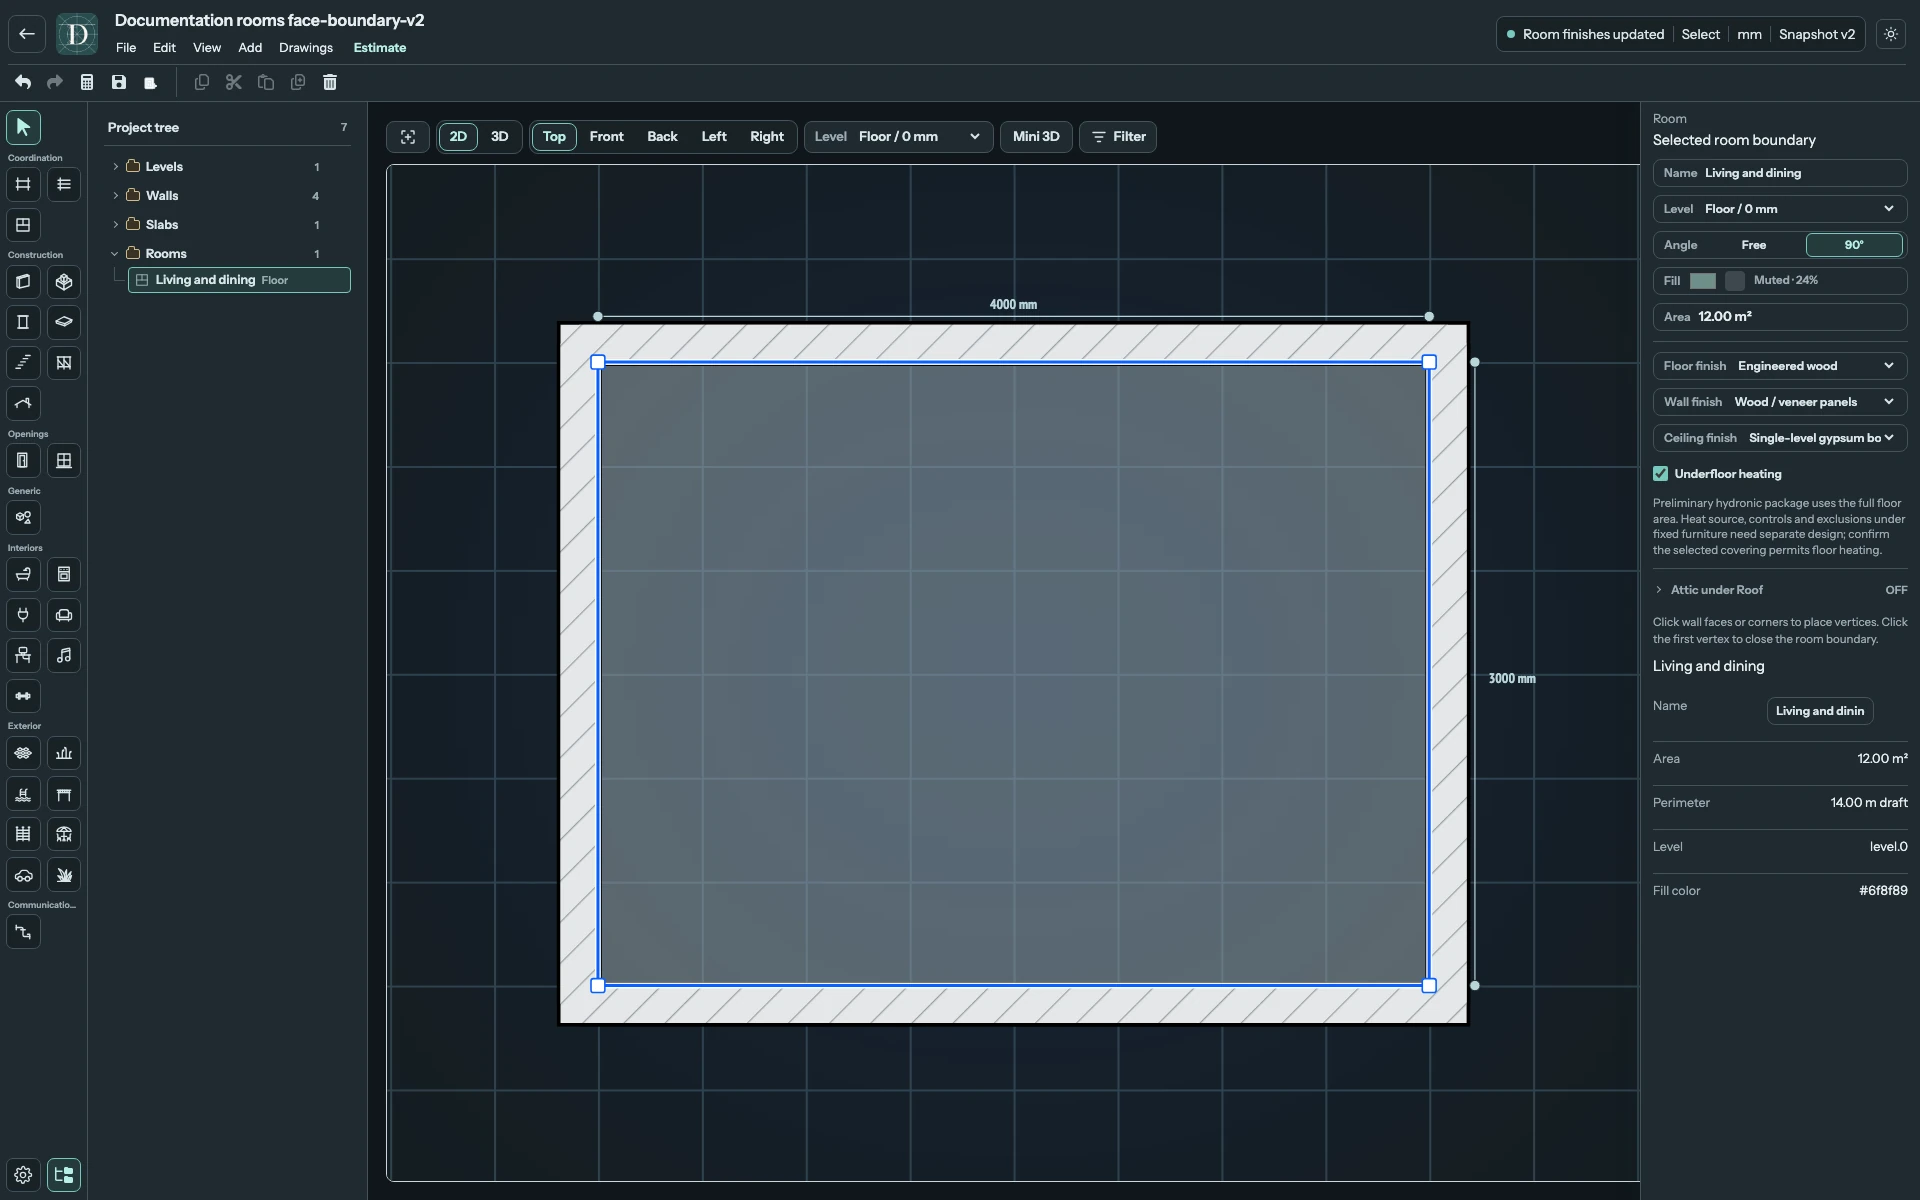
Task: Expand the Walls folder in tree
Action: click(115, 196)
